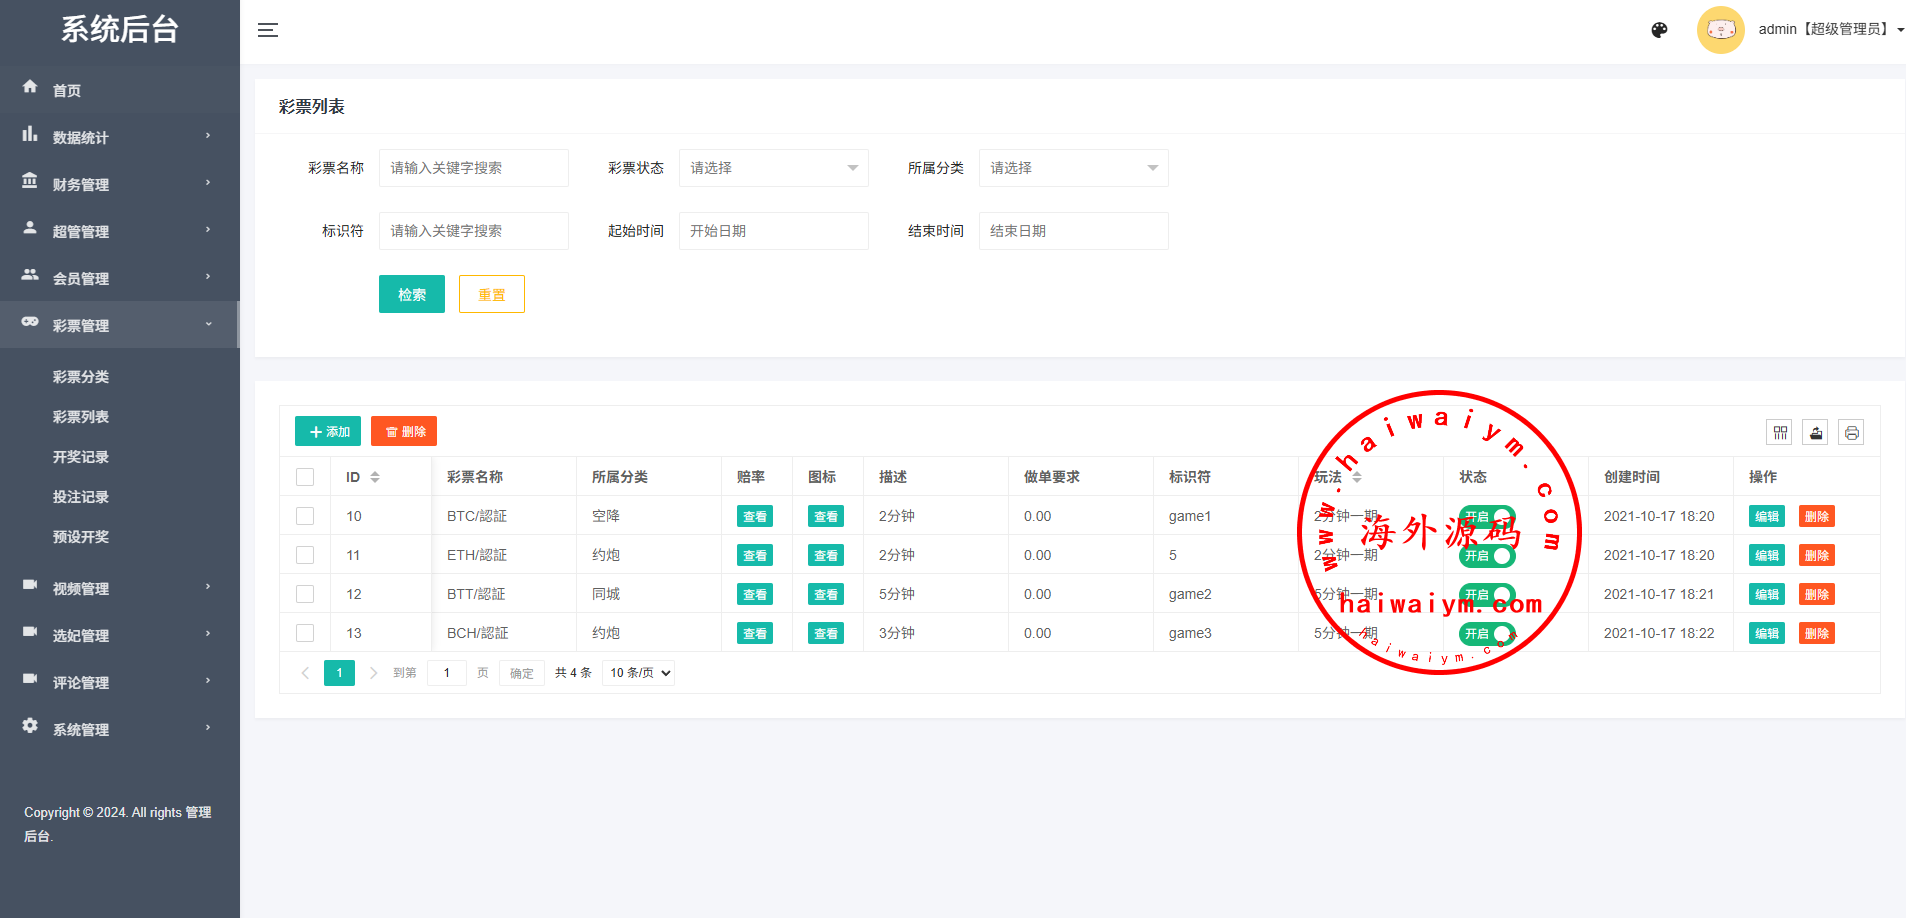
Task: Open the theme color palette icon
Action: coord(1659,30)
